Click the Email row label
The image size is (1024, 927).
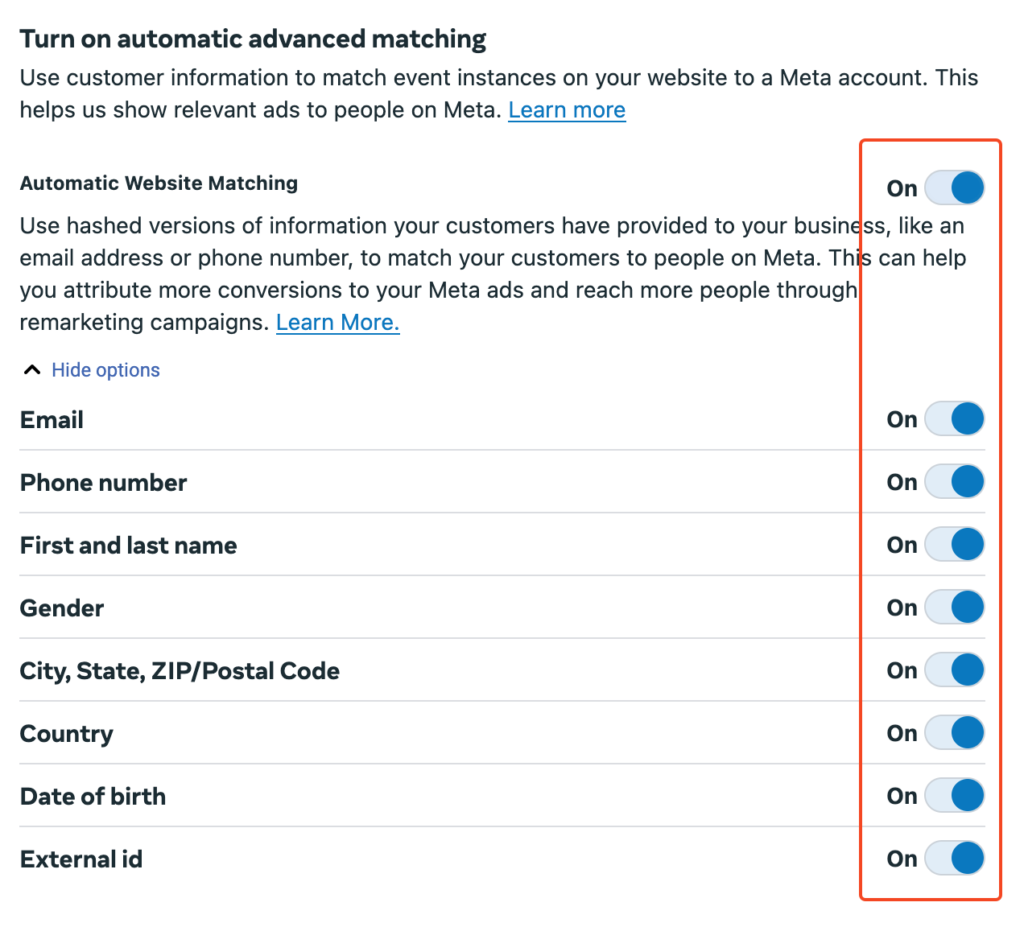click(51, 419)
